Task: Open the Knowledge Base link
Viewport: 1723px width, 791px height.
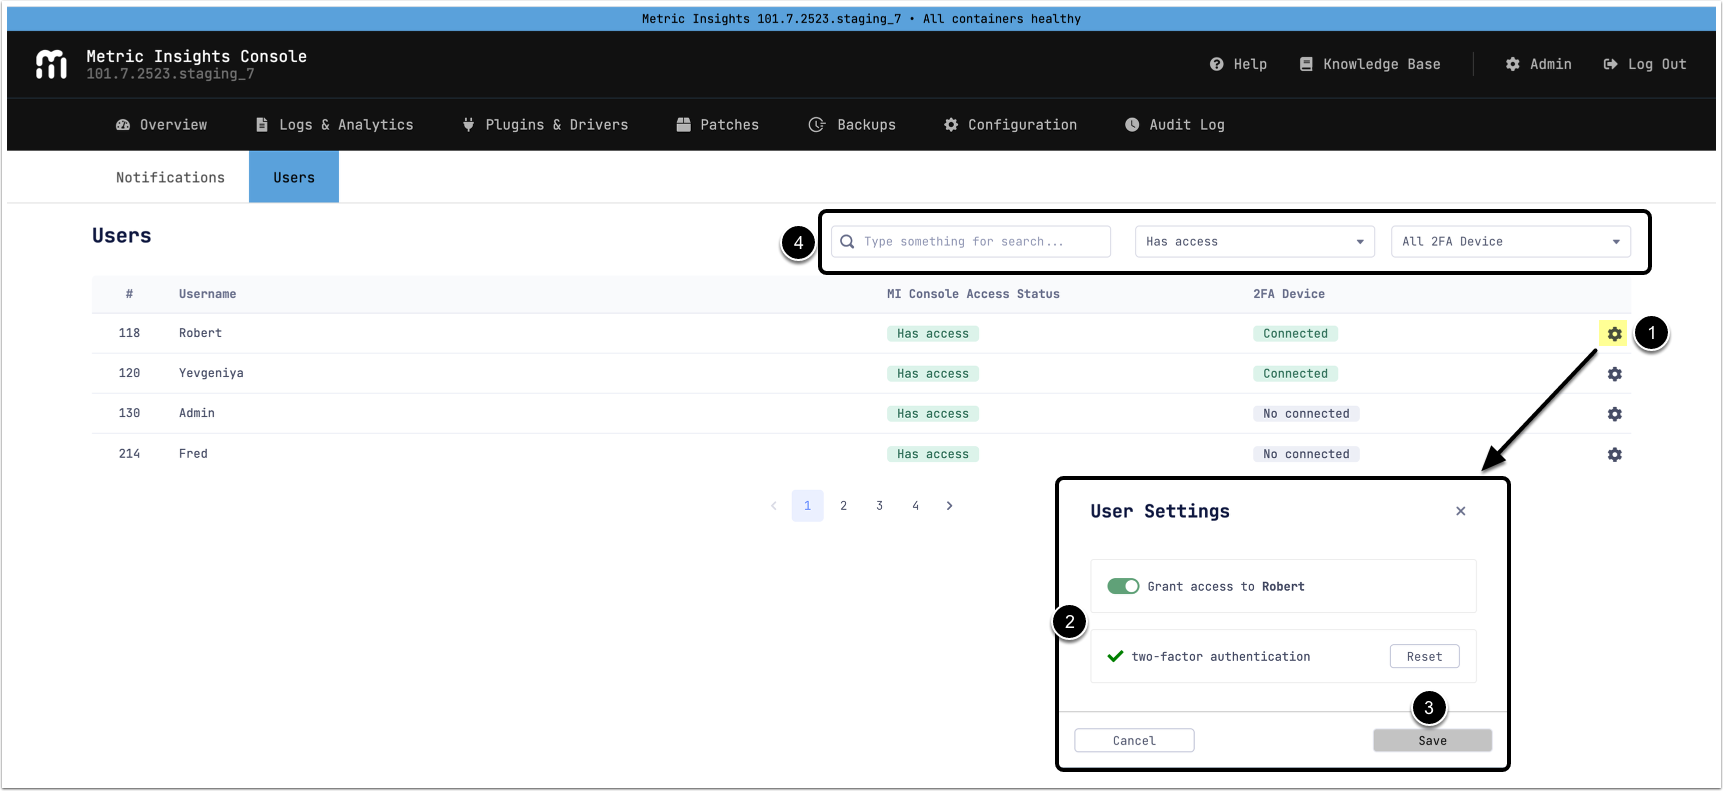Action: (1370, 64)
